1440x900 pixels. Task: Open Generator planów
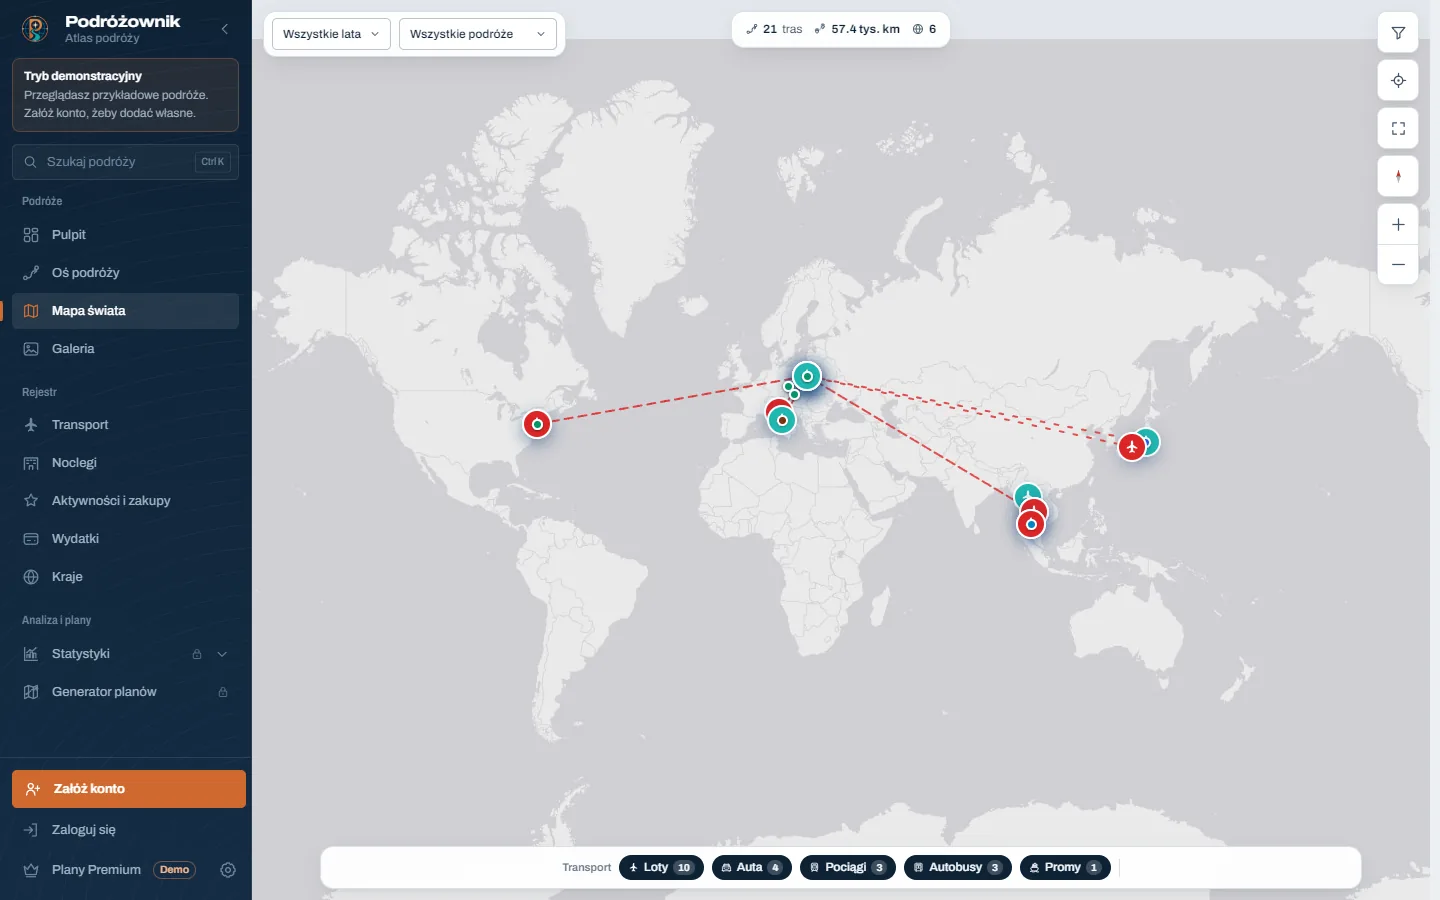[125, 692]
